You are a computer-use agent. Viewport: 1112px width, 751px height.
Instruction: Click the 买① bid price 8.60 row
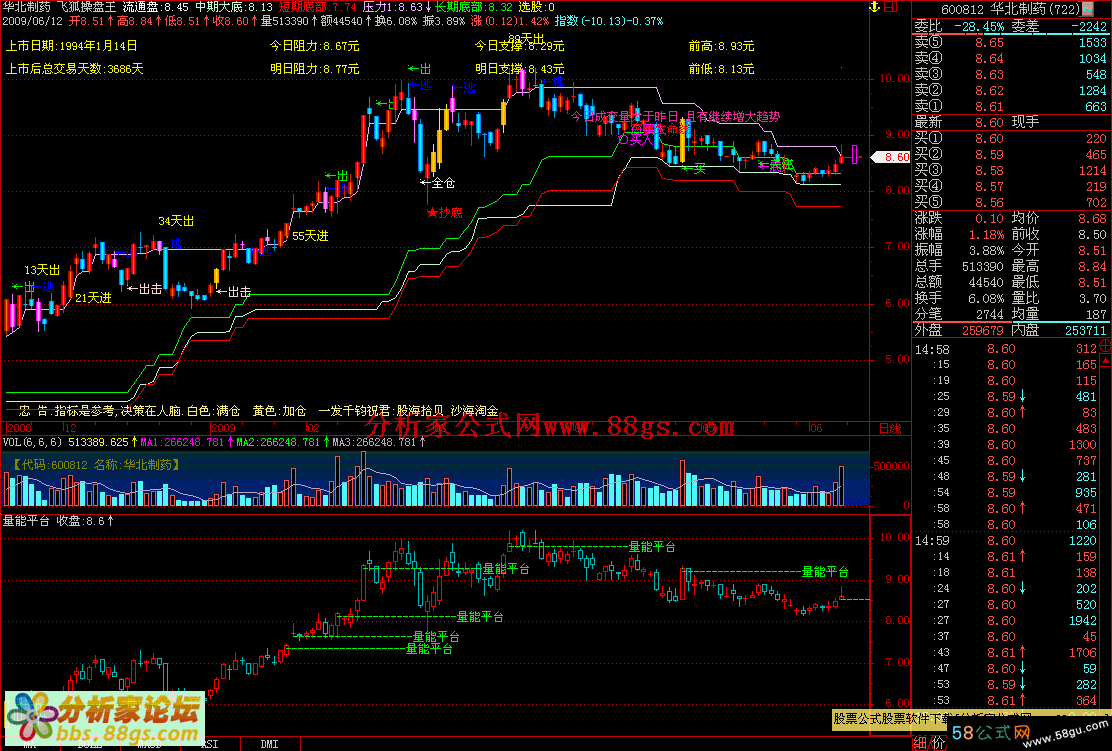click(x=1010, y=139)
